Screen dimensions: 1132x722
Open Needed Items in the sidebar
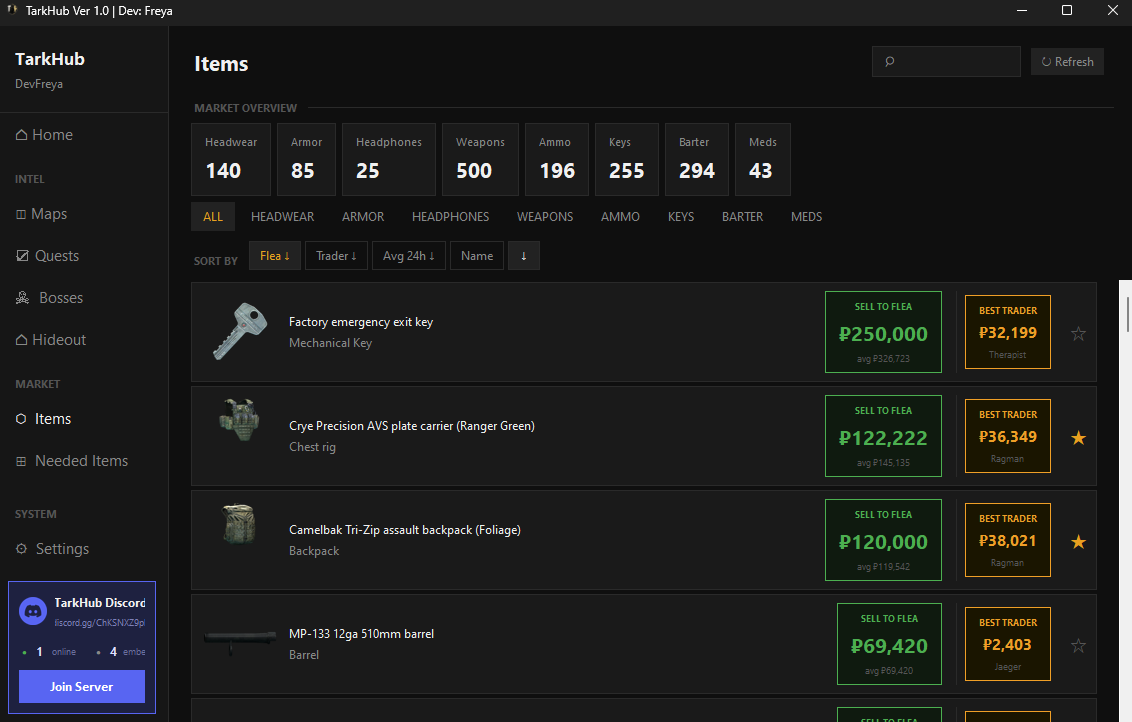pos(71,461)
